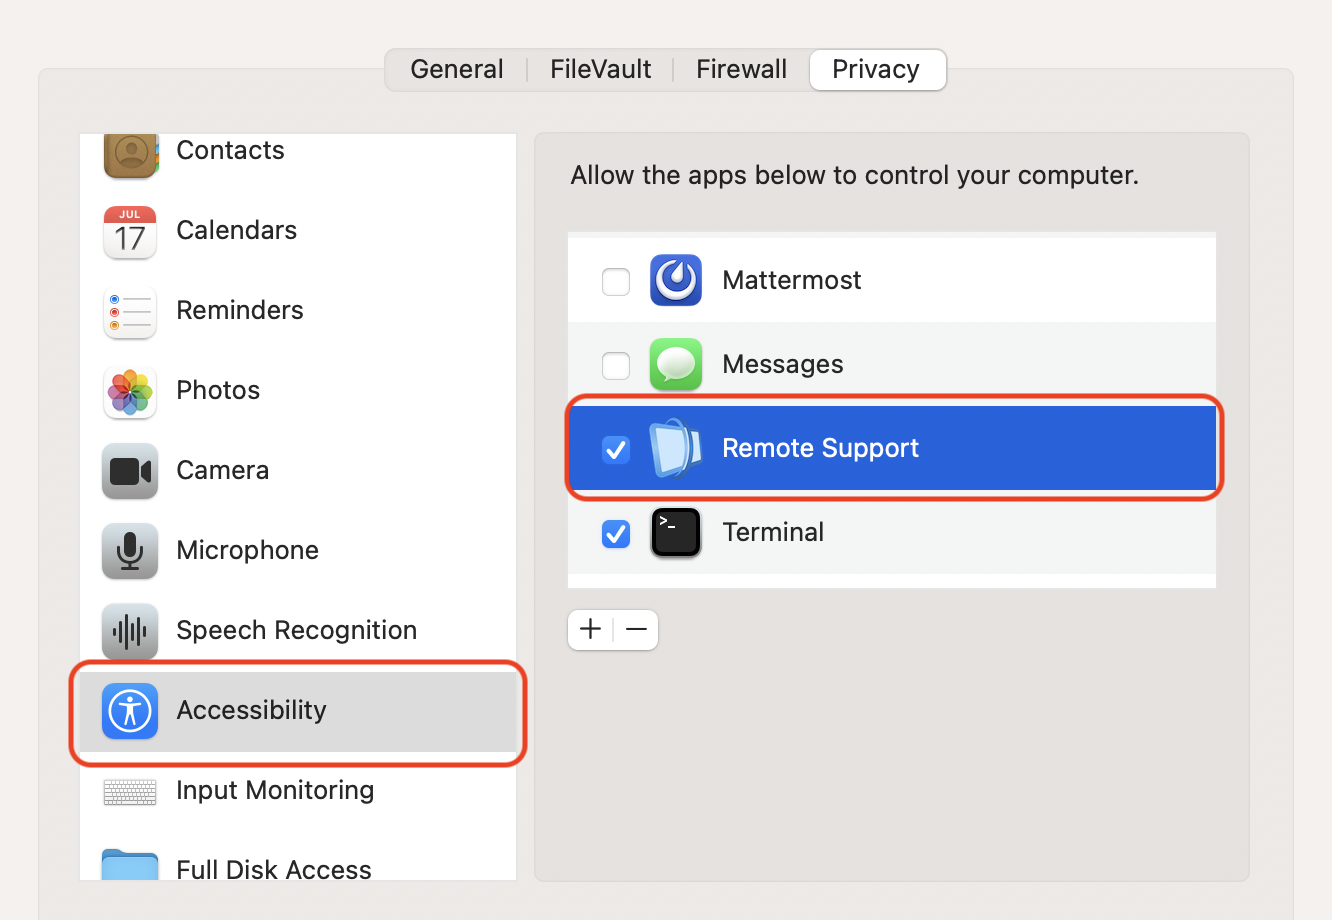The width and height of the screenshot is (1332, 920).
Task: Open the Camera privacy icon
Action: [x=130, y=471]
